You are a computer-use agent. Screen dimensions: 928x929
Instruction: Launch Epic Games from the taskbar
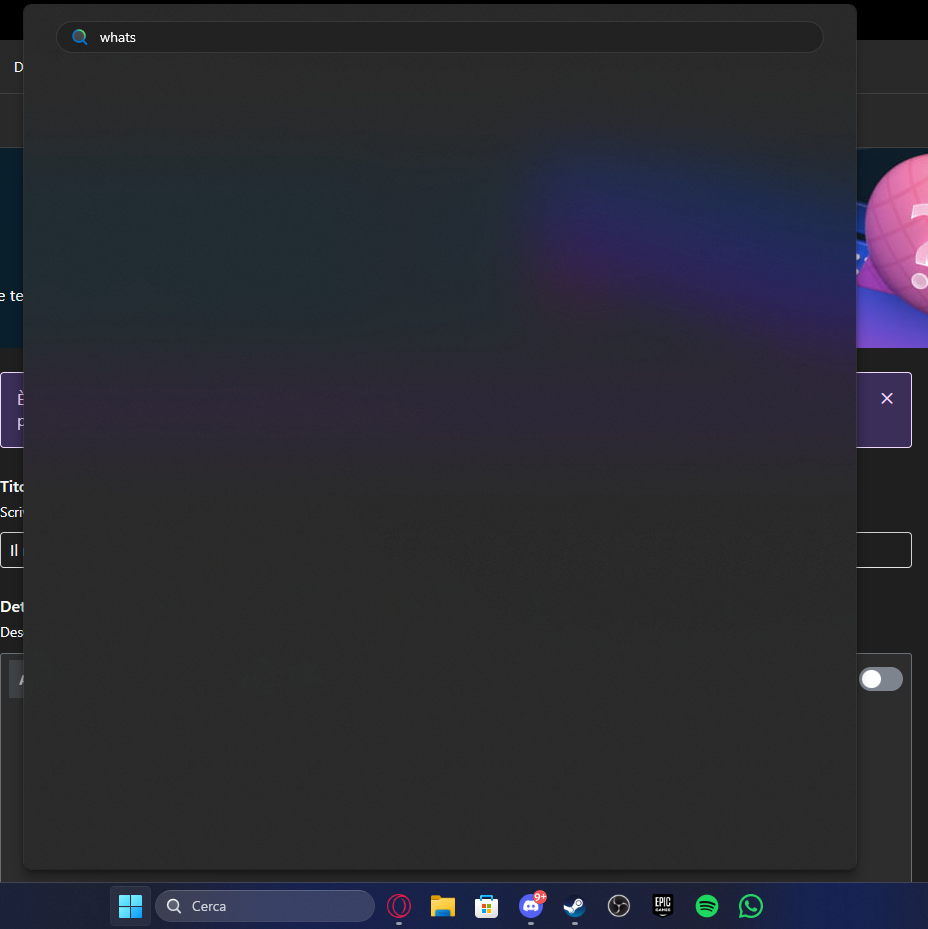pyautogui.click(x=663, y=906)
